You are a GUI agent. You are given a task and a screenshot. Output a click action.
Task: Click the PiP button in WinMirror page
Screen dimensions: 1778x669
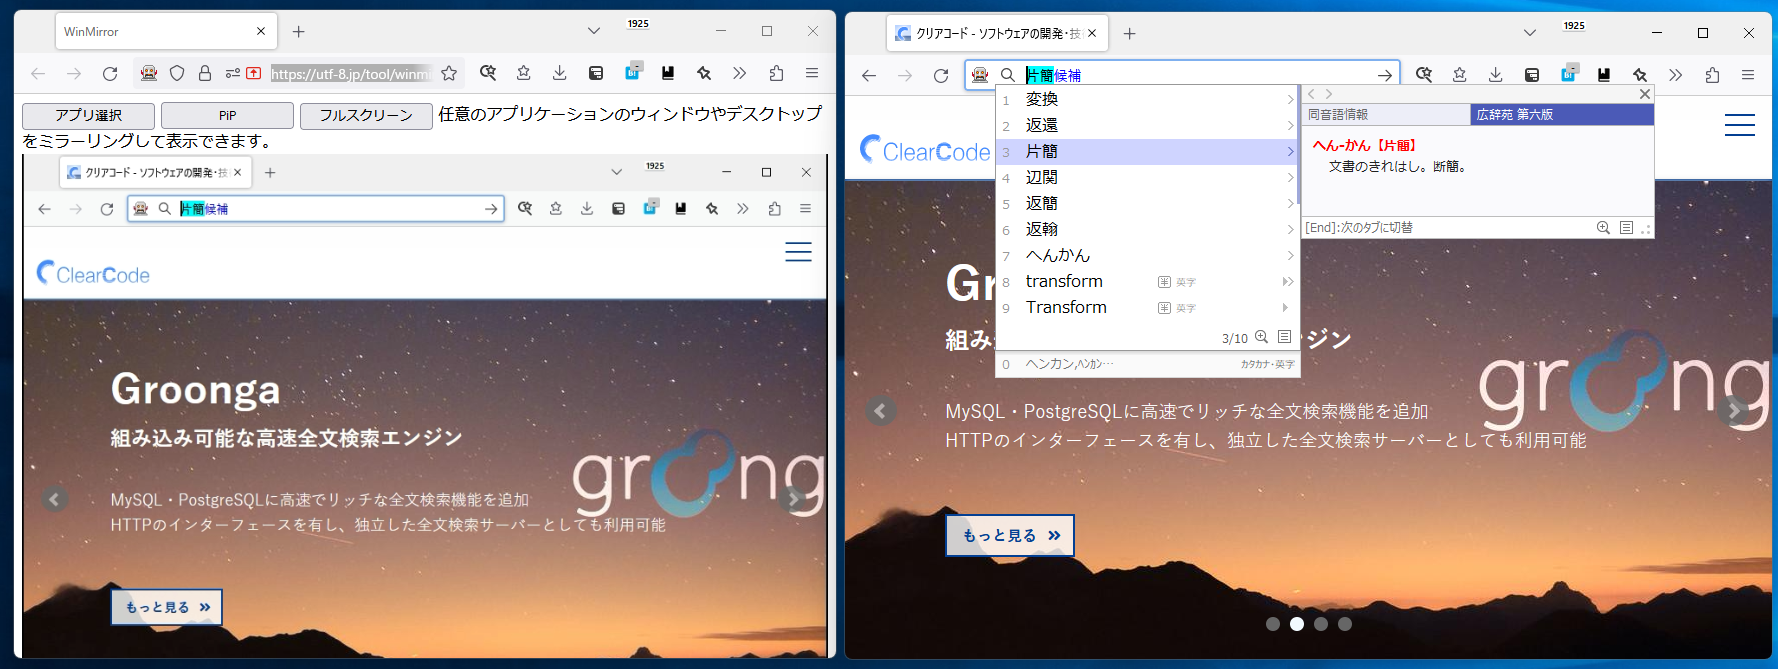(227, 116)
